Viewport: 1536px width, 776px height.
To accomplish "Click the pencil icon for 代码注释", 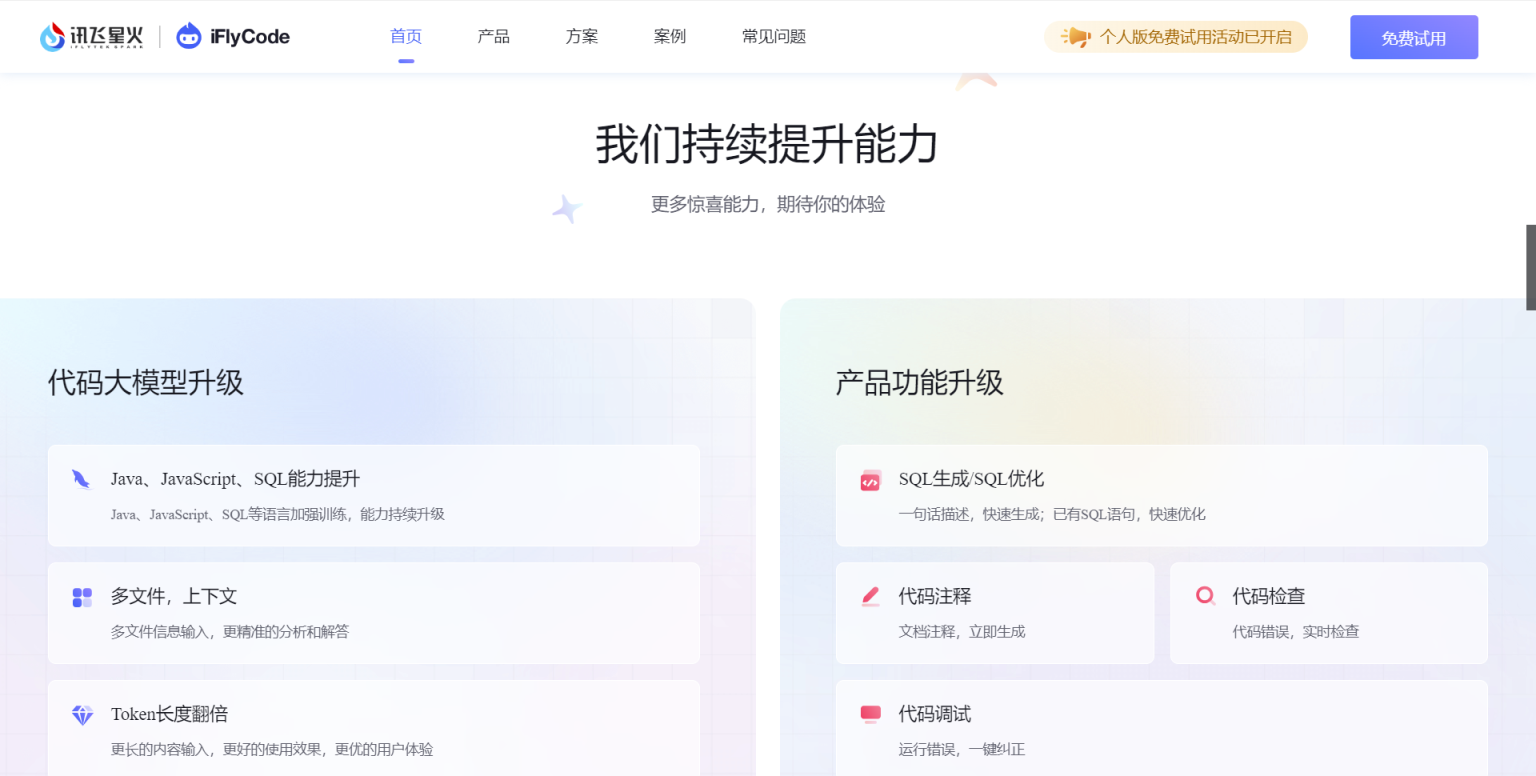I will [x=870, y=597].
